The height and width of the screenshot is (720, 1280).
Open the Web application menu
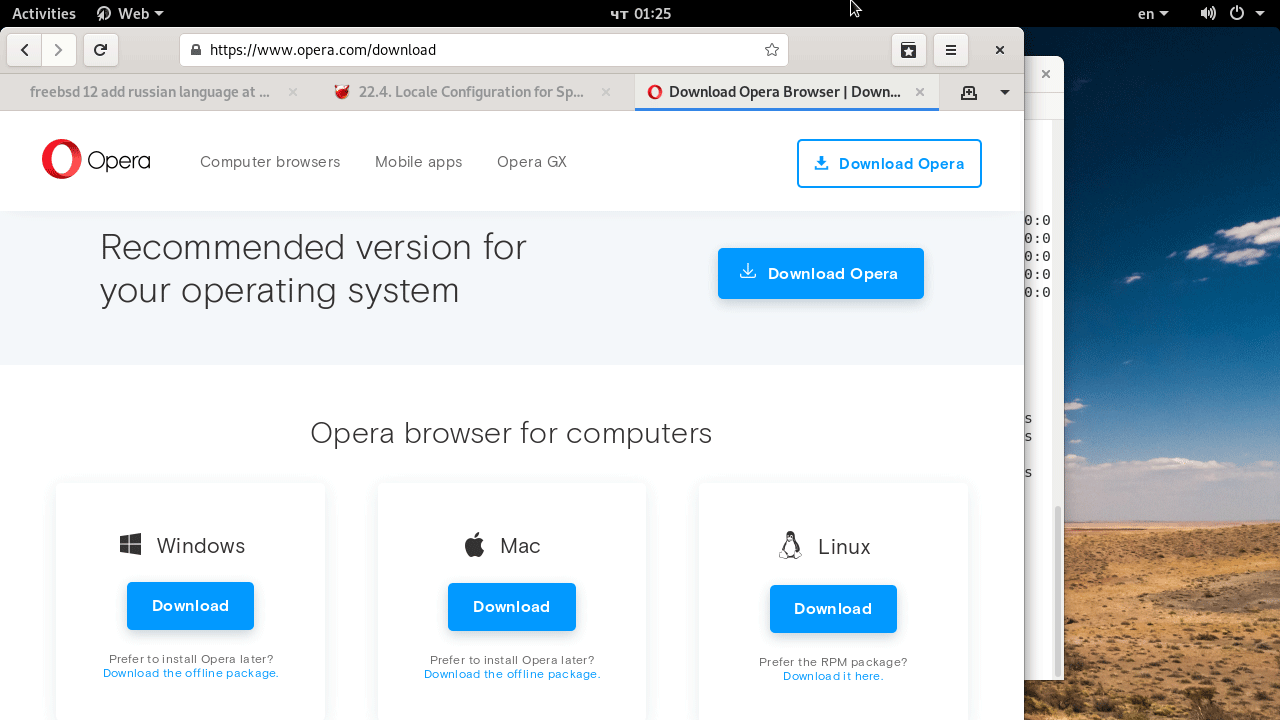(130, 13)
